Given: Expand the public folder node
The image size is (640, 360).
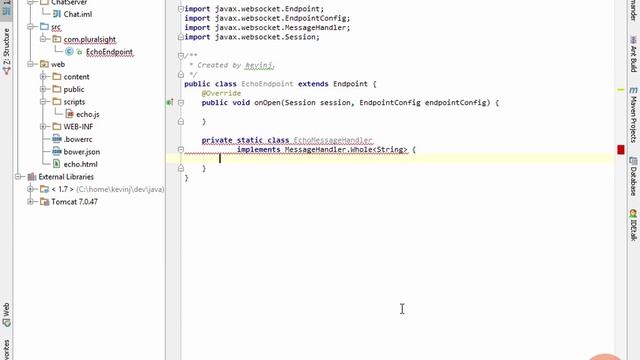Looking at the screenshot, I should [x=43, y=89].
